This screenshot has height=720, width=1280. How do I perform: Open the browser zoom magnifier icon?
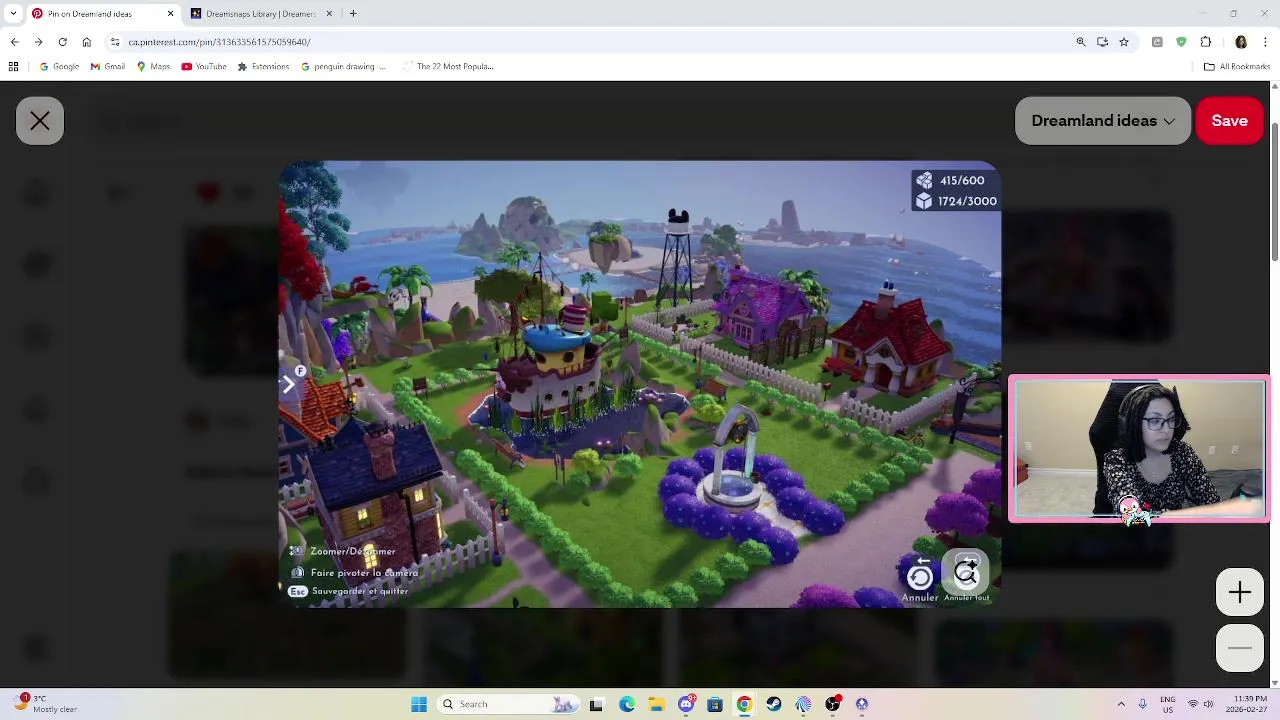point(1081,42)
